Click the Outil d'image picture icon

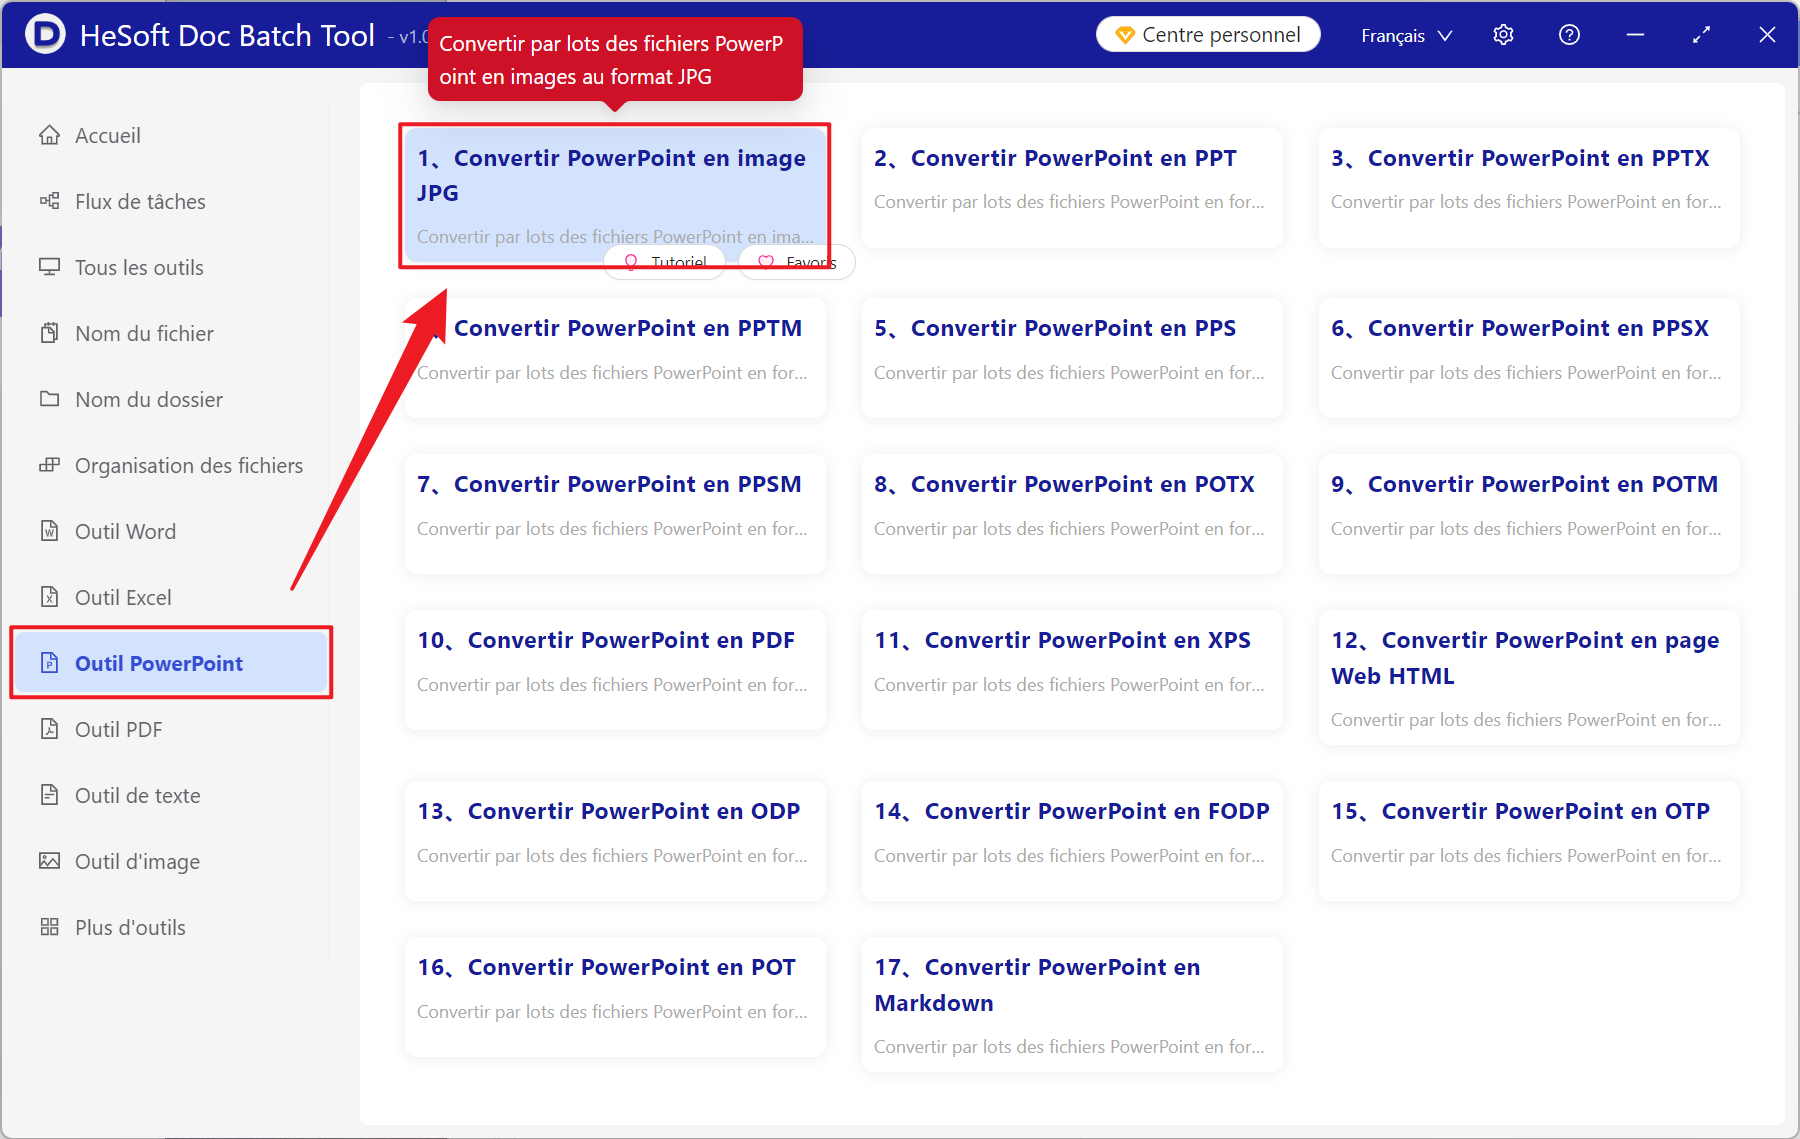49,861
